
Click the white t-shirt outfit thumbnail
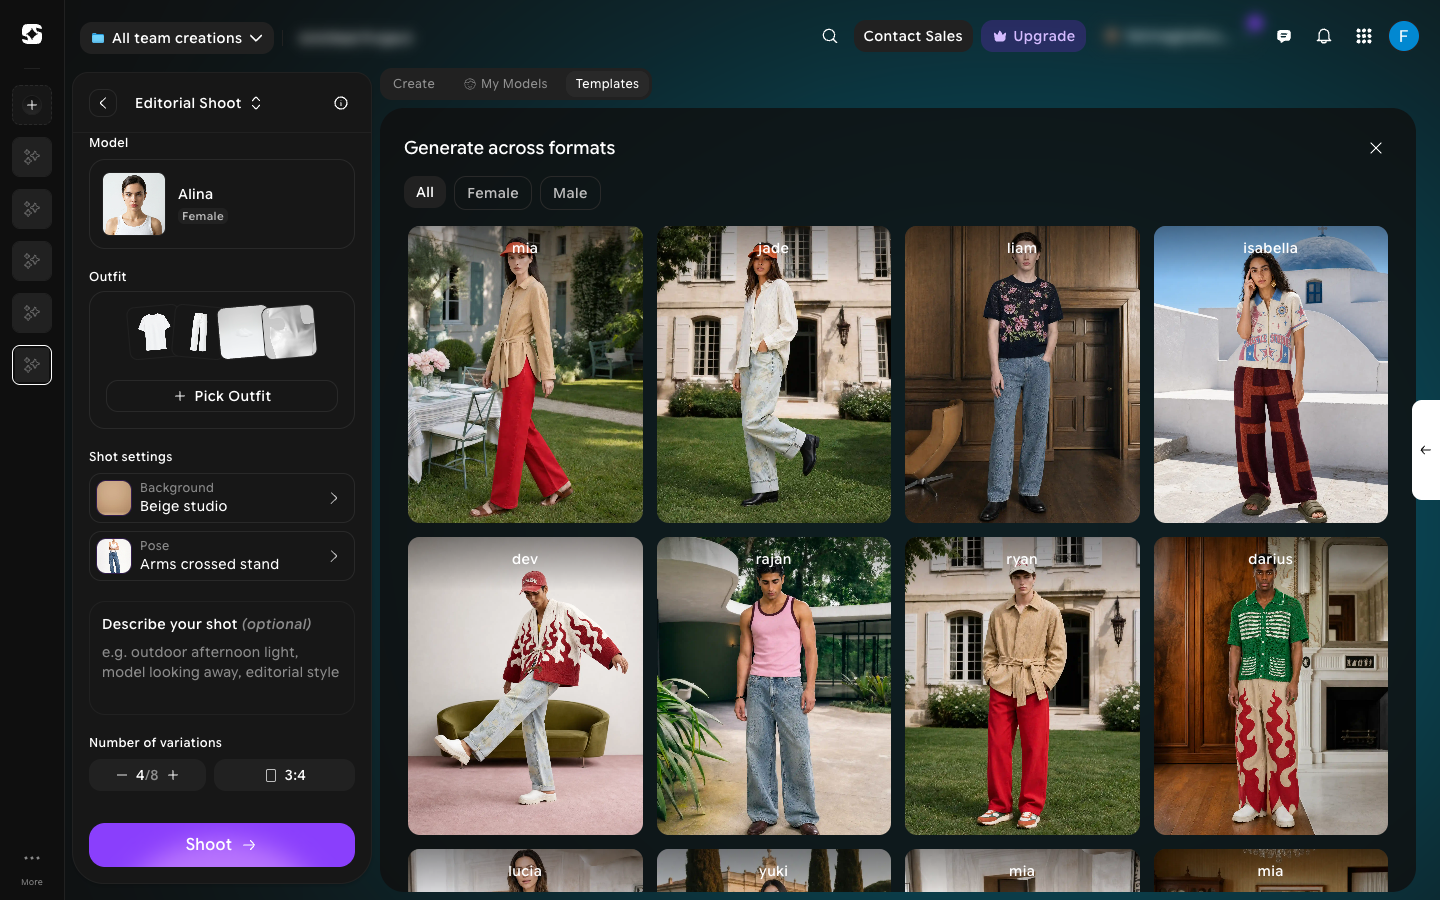click(x=154, y=332)
